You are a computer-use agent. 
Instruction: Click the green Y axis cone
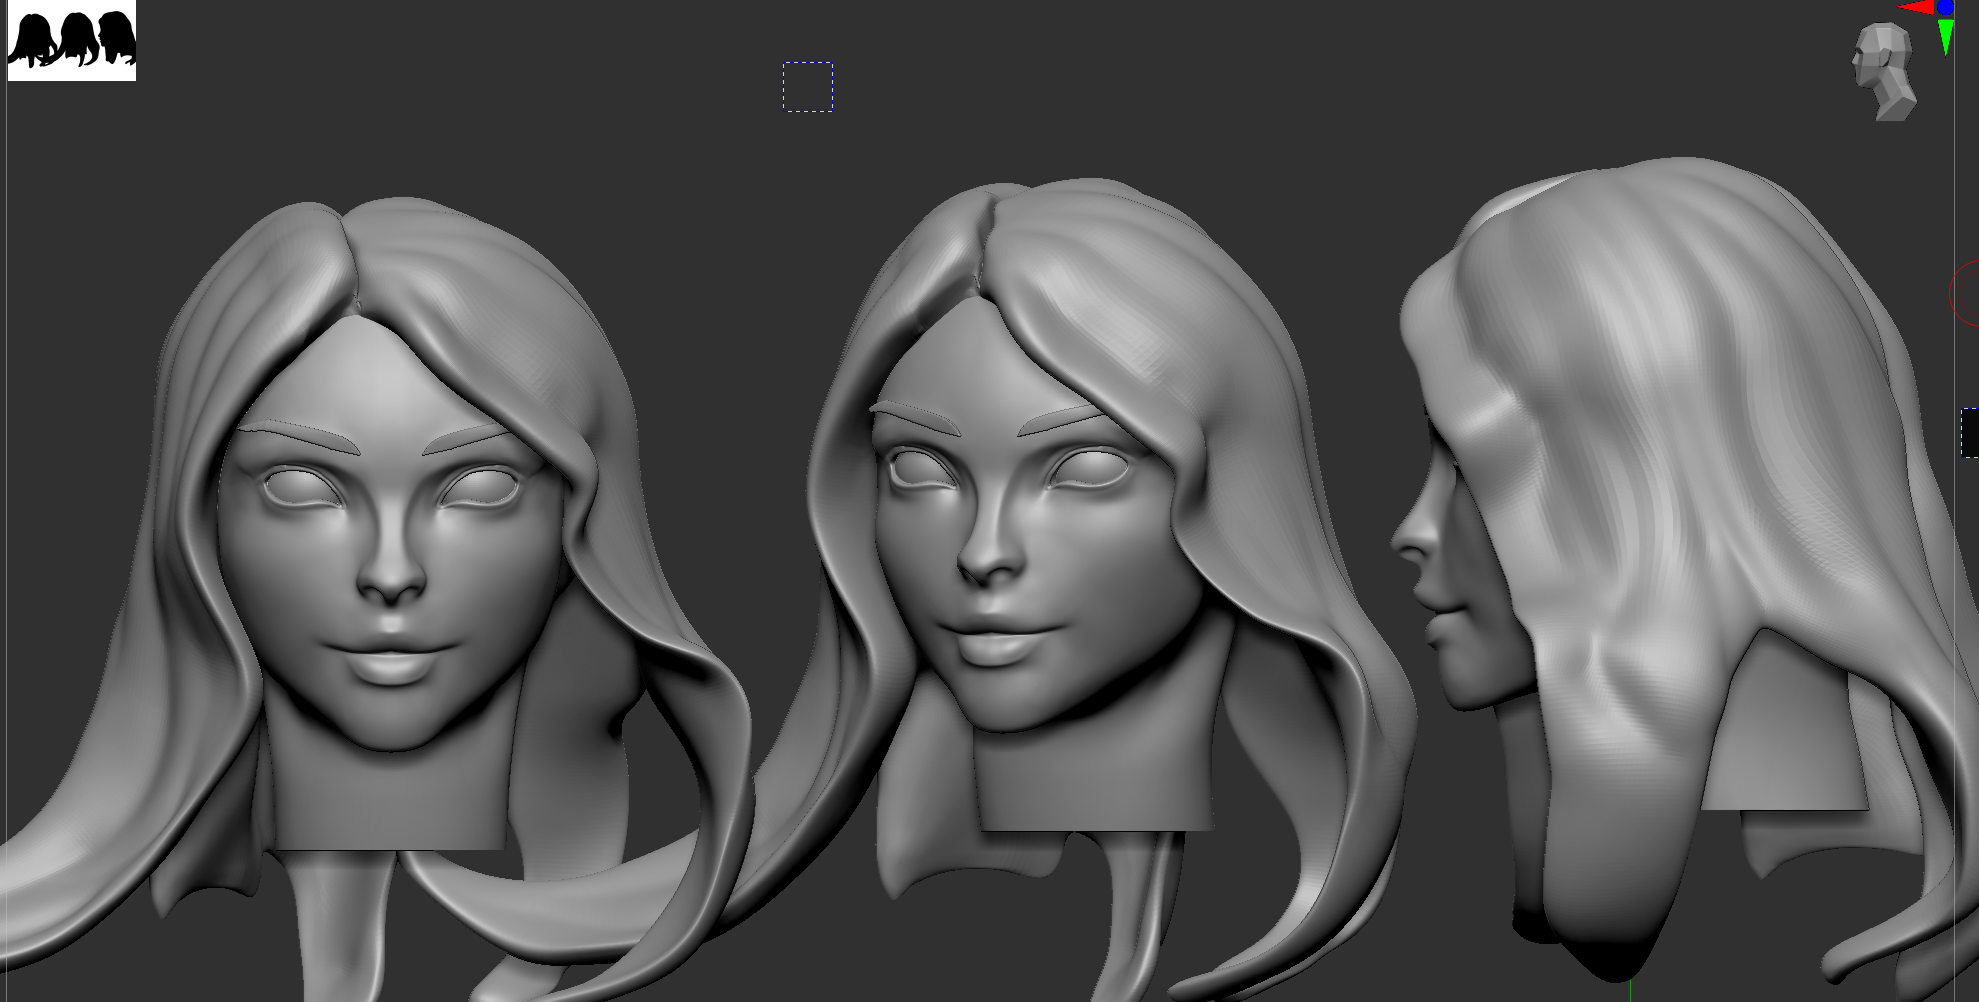pos(1945,37)
